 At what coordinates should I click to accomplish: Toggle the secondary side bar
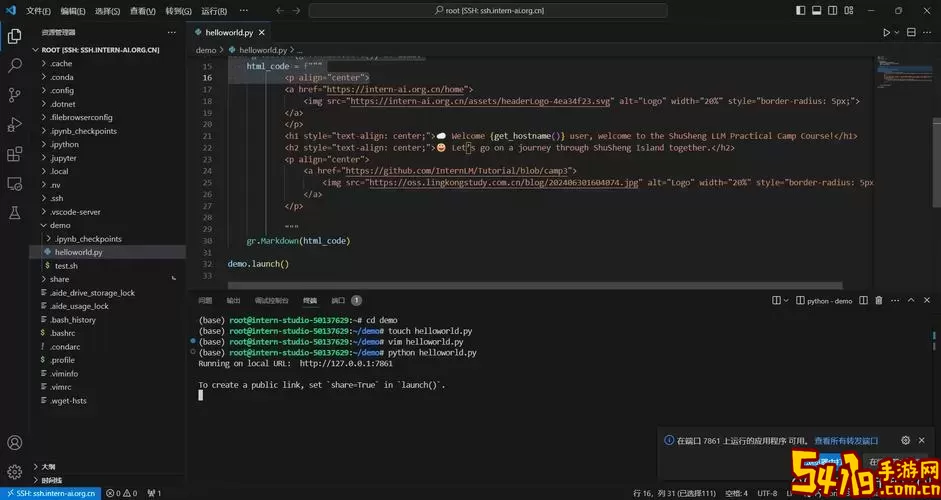pos(832,10)
